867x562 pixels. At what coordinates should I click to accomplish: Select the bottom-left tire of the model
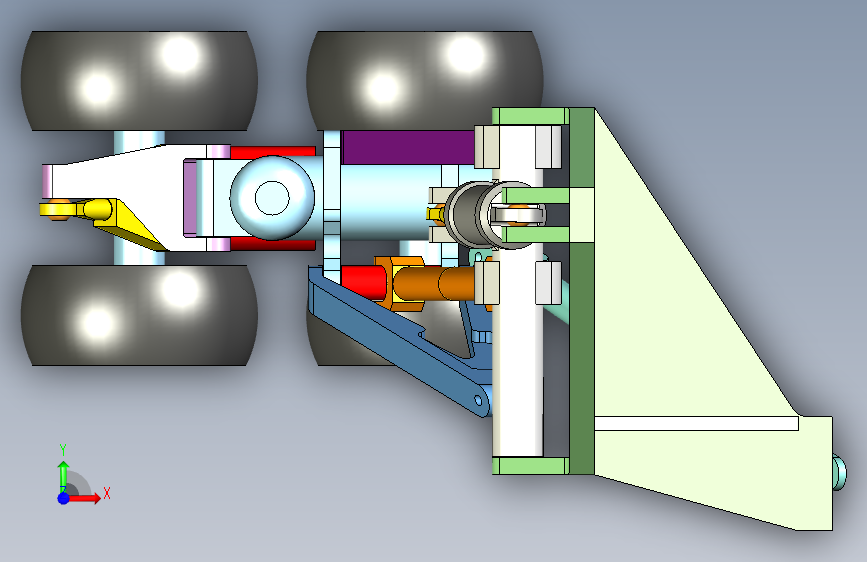pos(139,315)
